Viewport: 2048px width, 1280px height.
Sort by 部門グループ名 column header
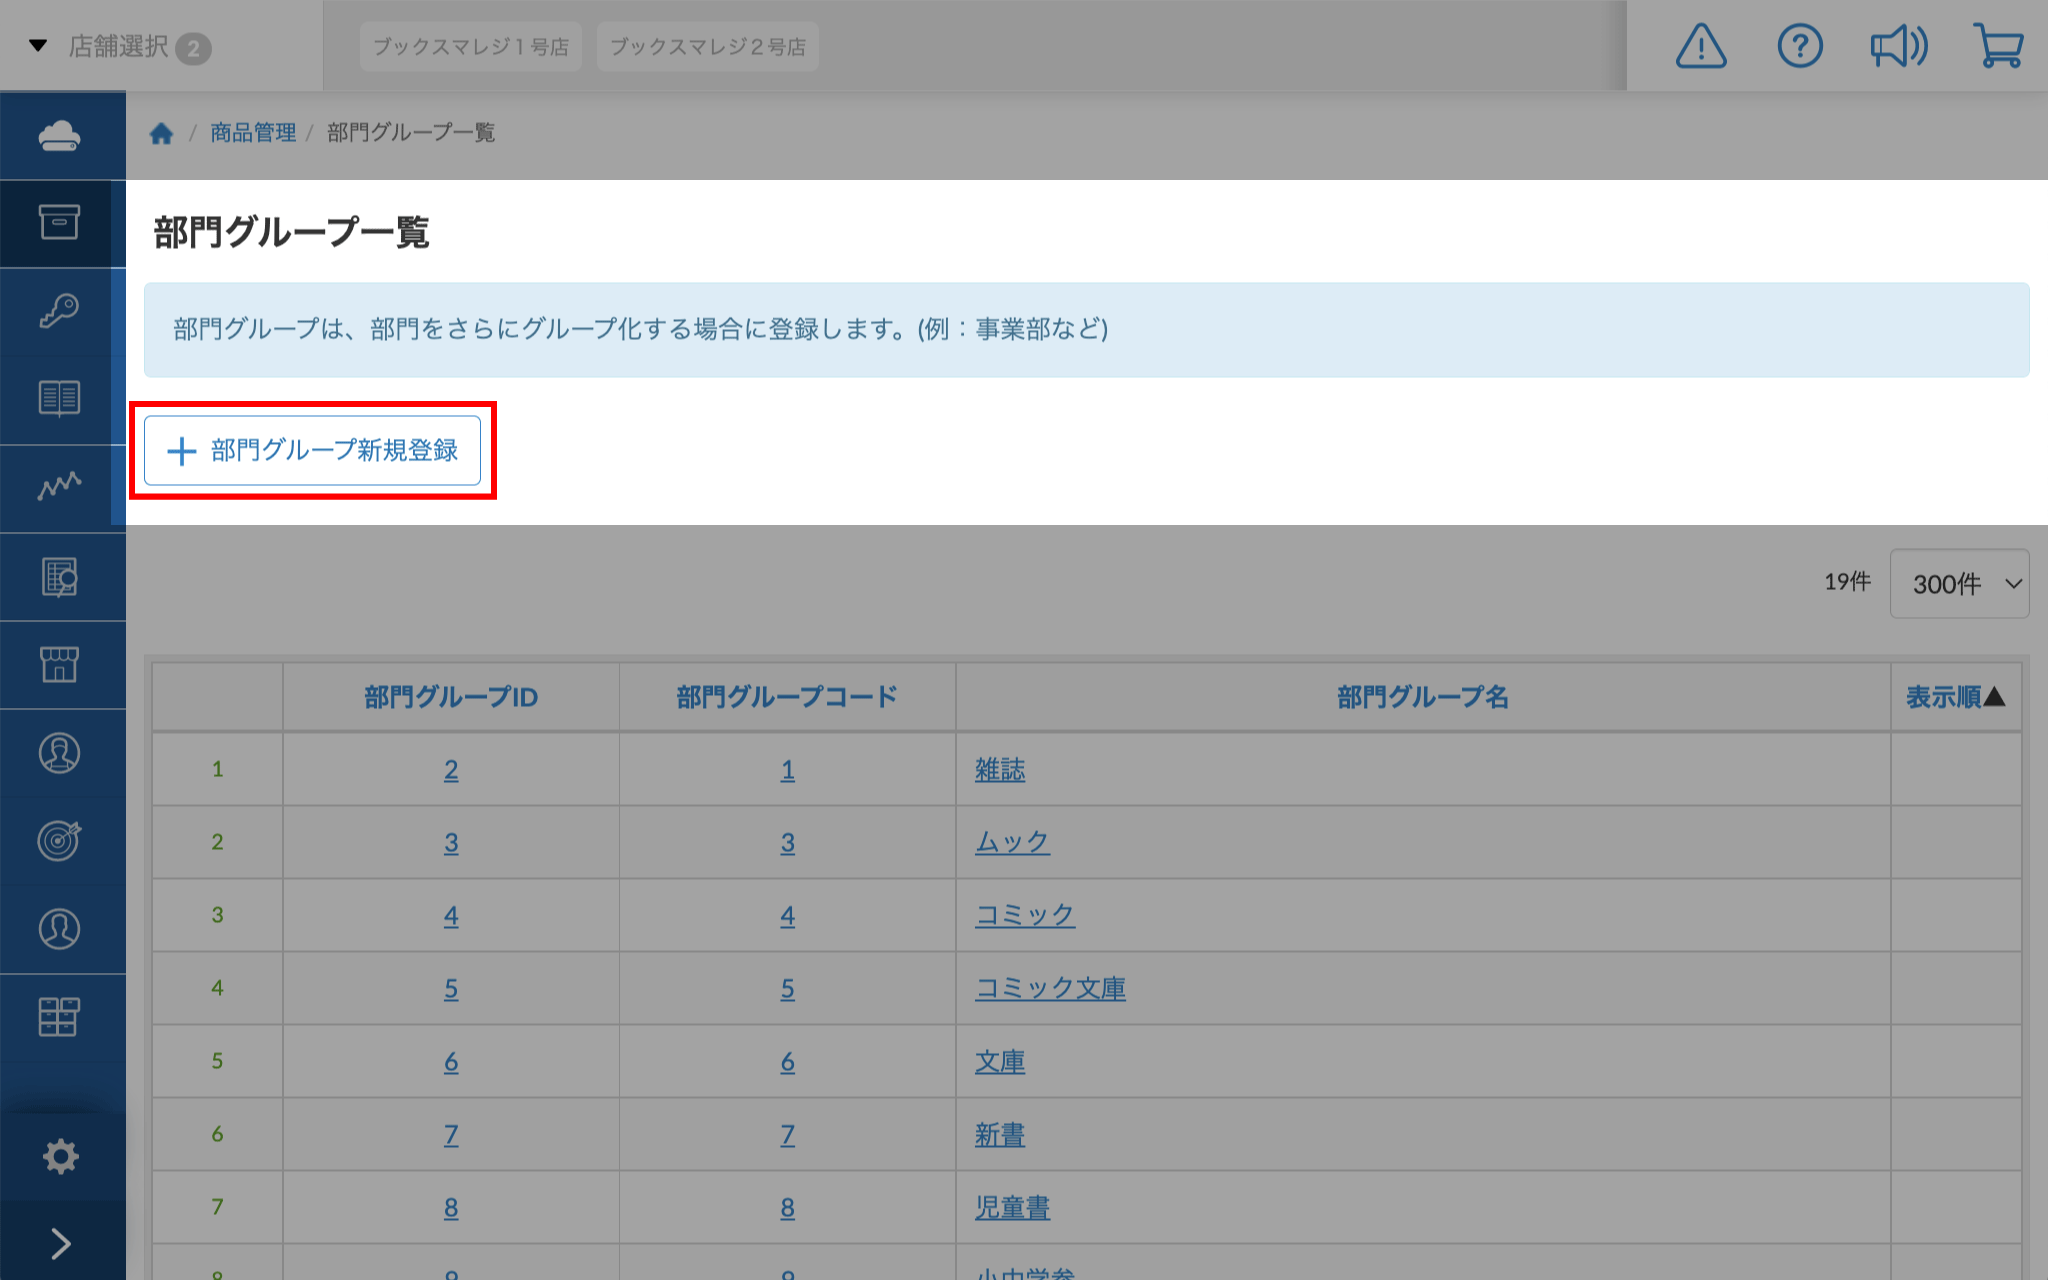pyautogui.click(x=1423, y=697)
